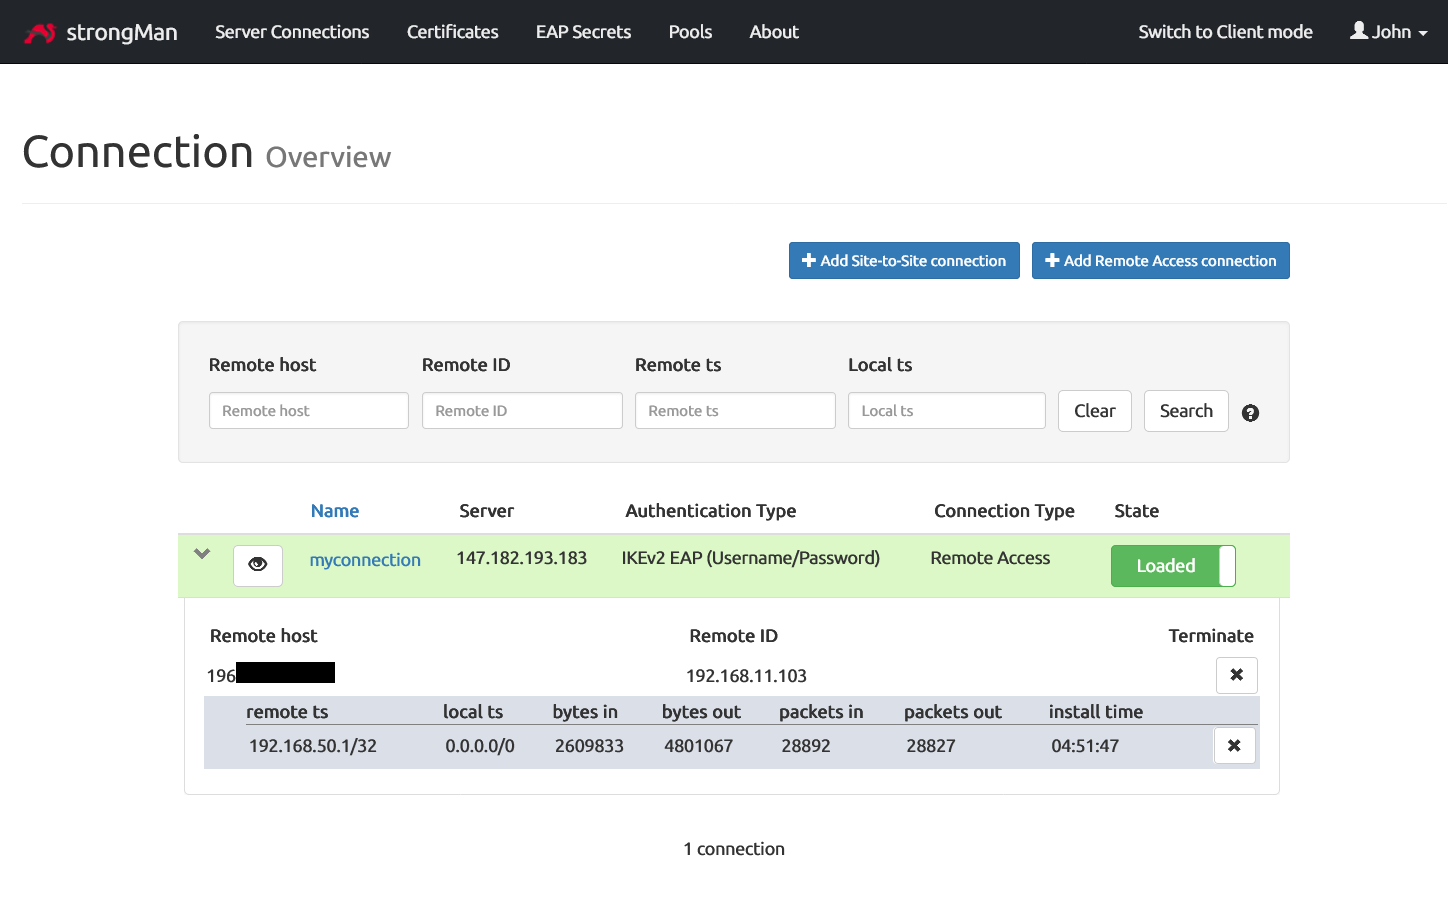Open the EAP Secrets section
The width and height of the screenshot is (1448, 903).
point(583,31)
